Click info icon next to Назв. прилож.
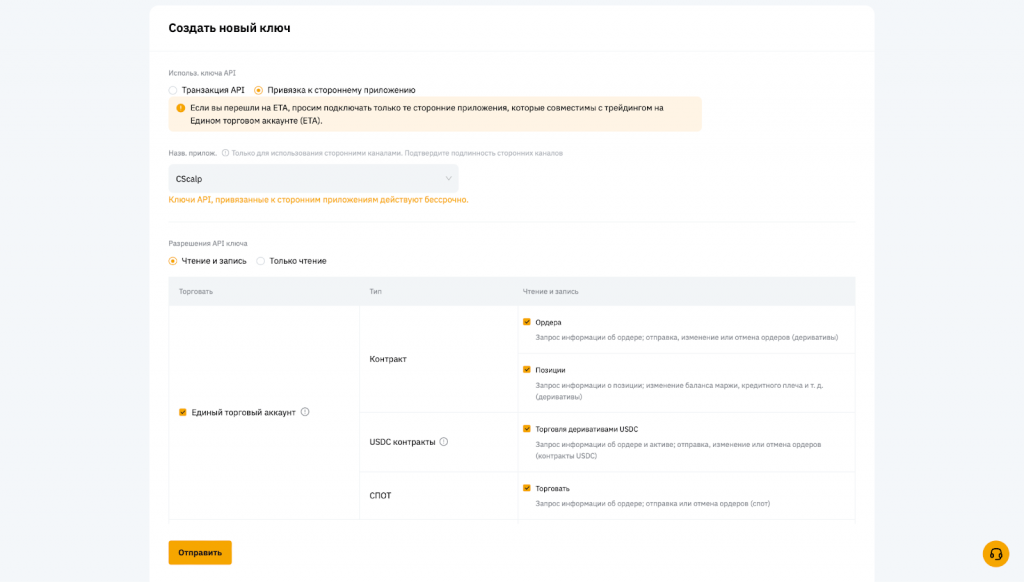The height and width of the screenshot is (582, 1024). (225, 153)
